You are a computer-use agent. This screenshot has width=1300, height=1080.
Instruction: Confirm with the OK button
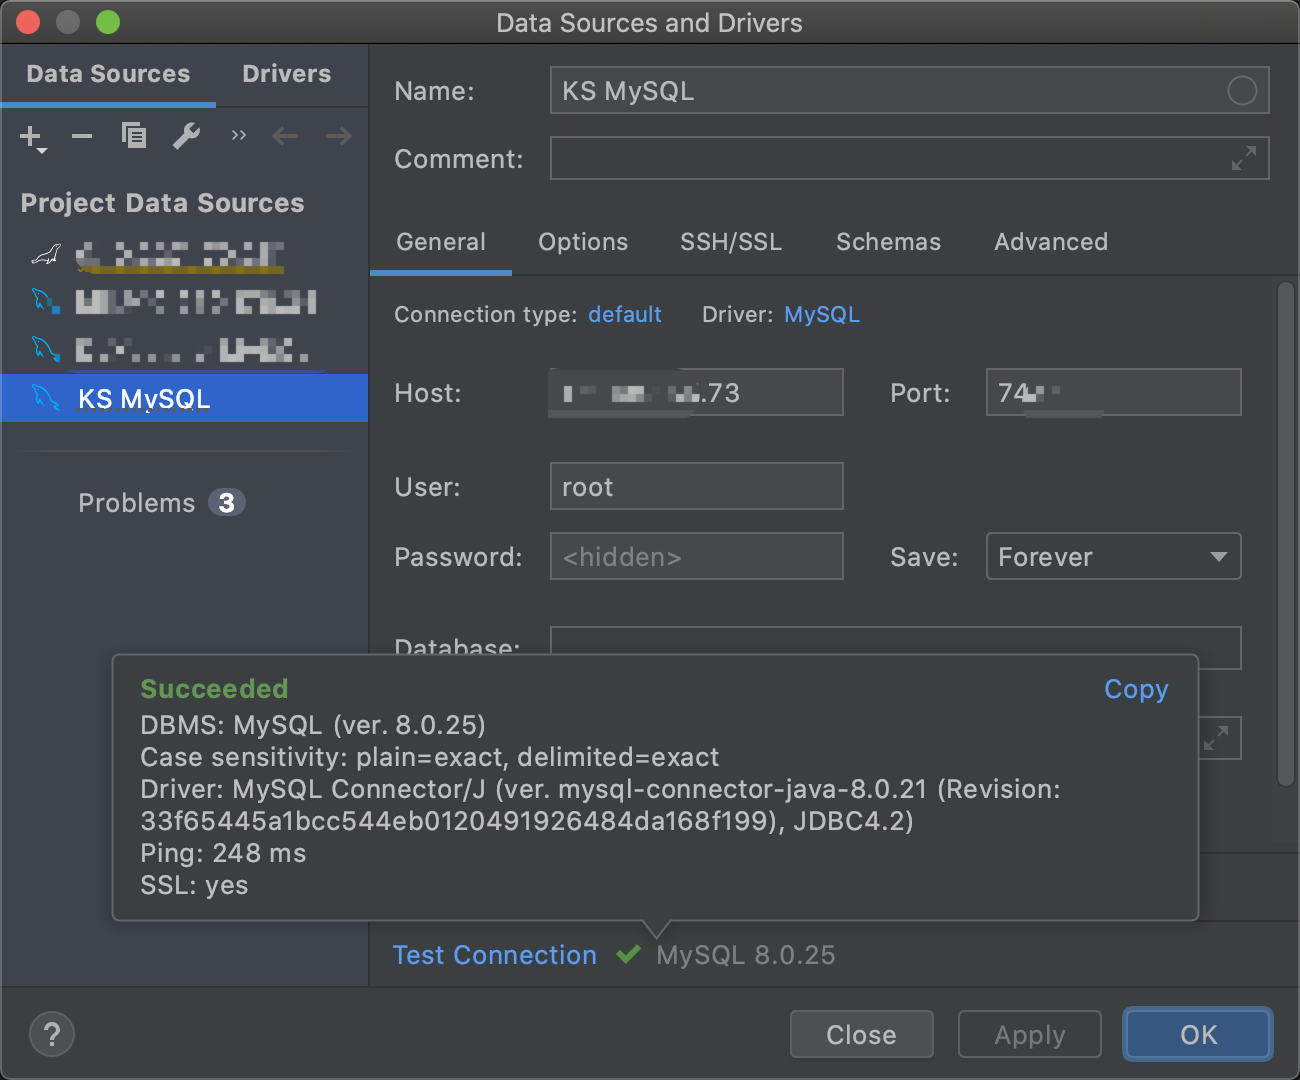point(1198,1034)
